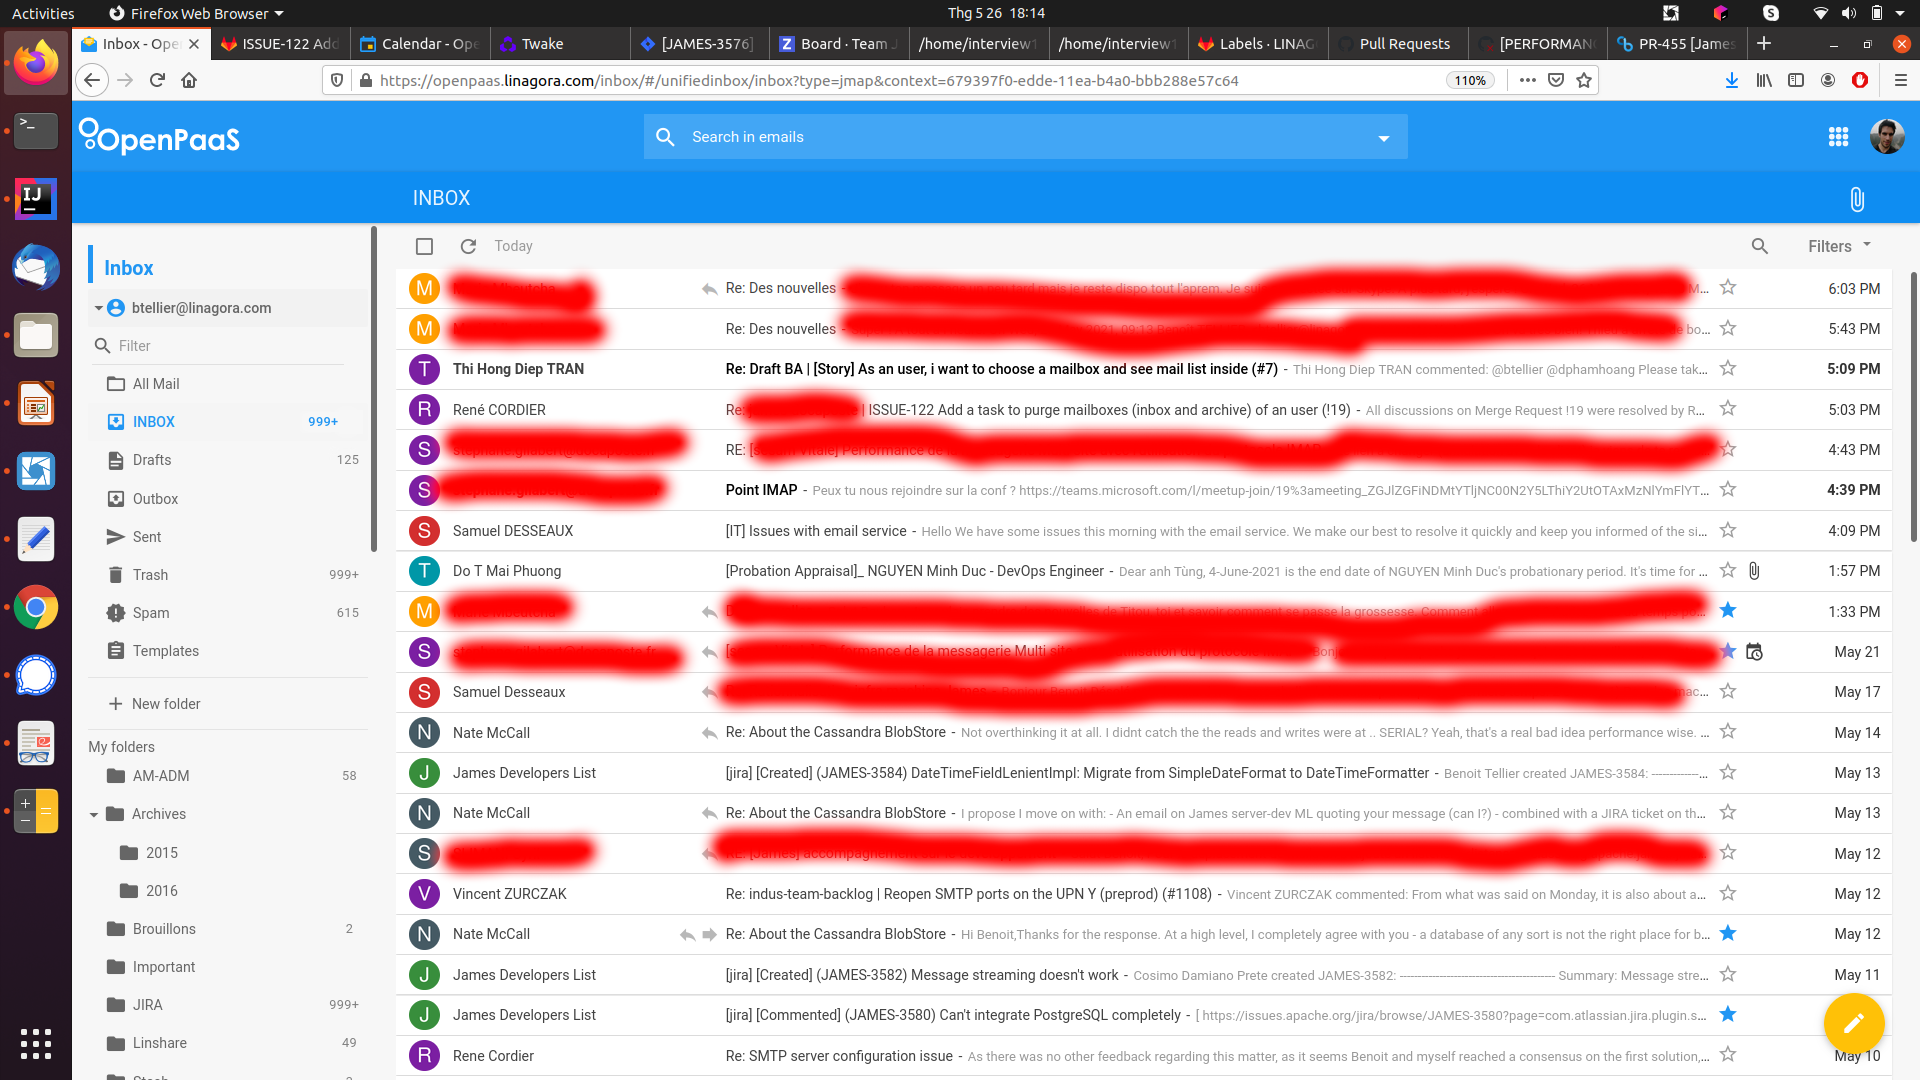The height and width of the screenshot is (1080, 1920).
Task: Open the Filters dropdown
Action: click(1836, 246)
